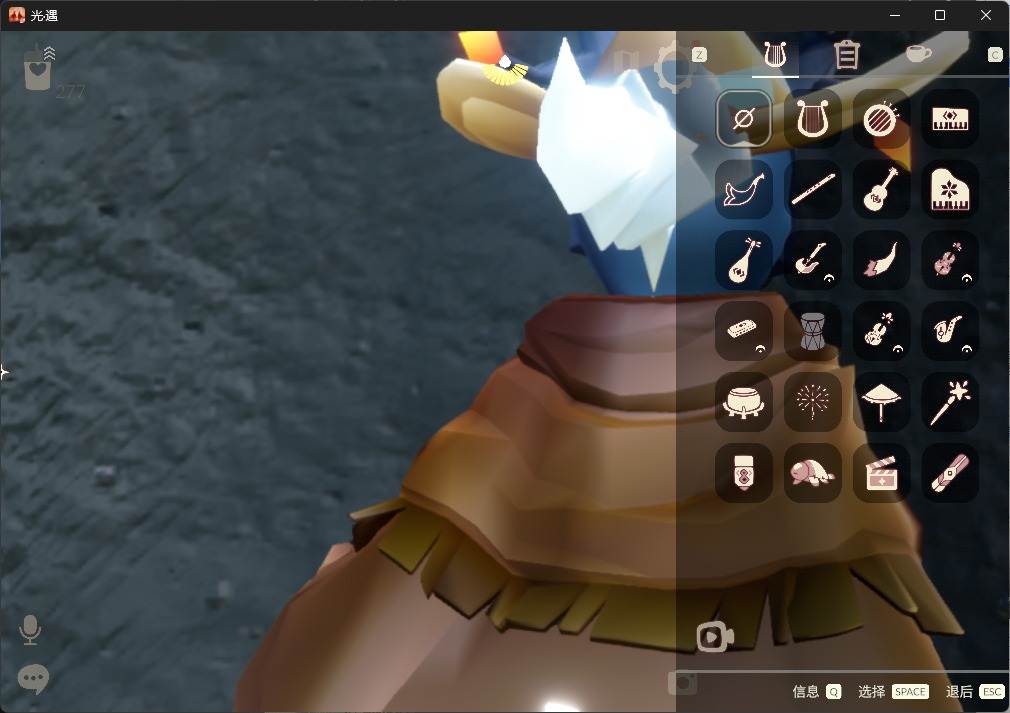Click the 光遇 app icon in title bar
The image size is (1010, 713).
(17, 15)
